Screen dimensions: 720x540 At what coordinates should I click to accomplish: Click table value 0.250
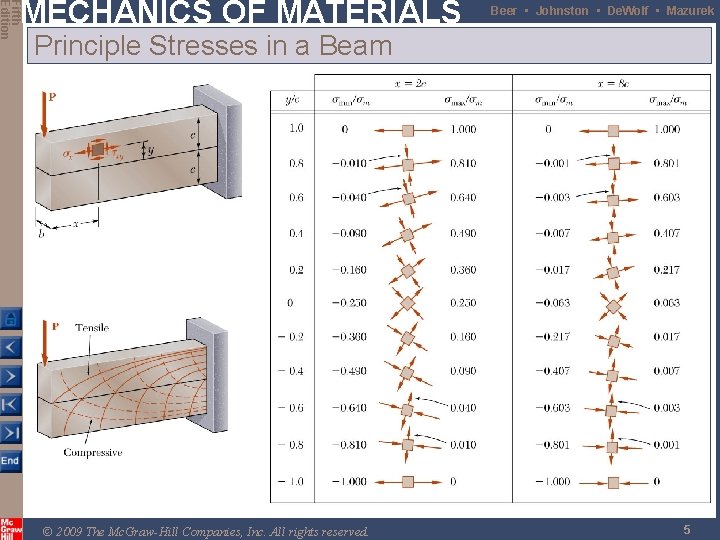point(463,303)
